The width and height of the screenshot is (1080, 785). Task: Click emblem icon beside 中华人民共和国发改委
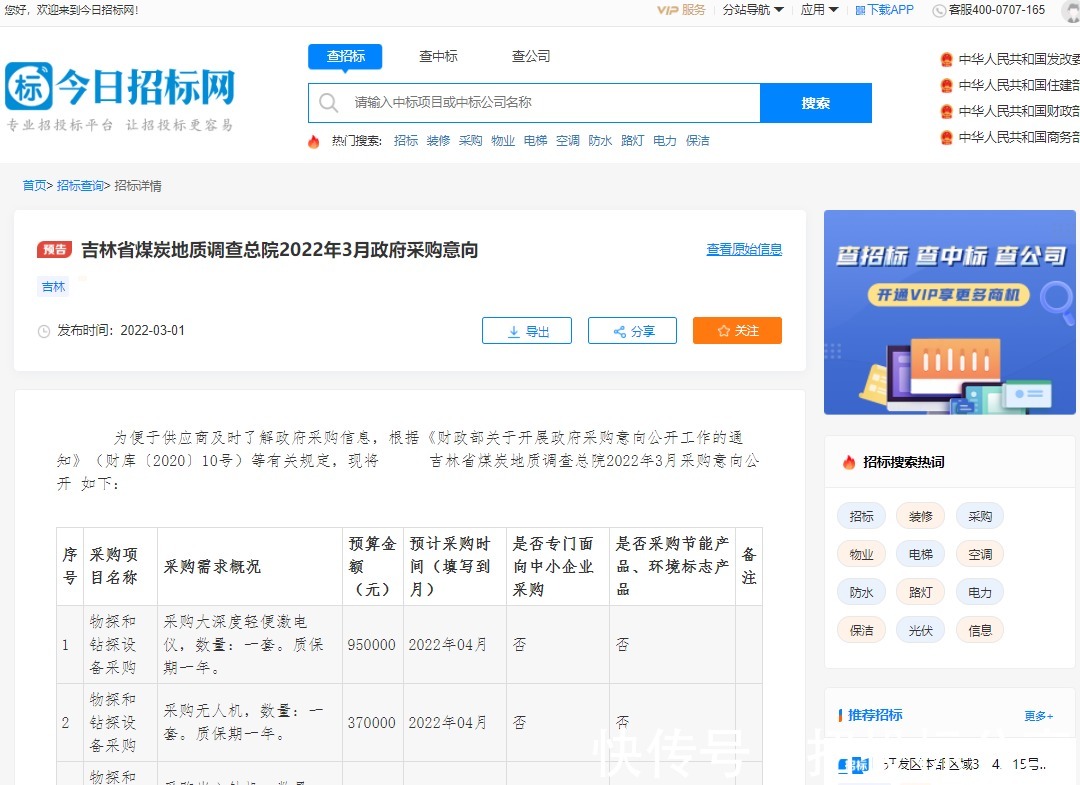click(x=946, y=59)
